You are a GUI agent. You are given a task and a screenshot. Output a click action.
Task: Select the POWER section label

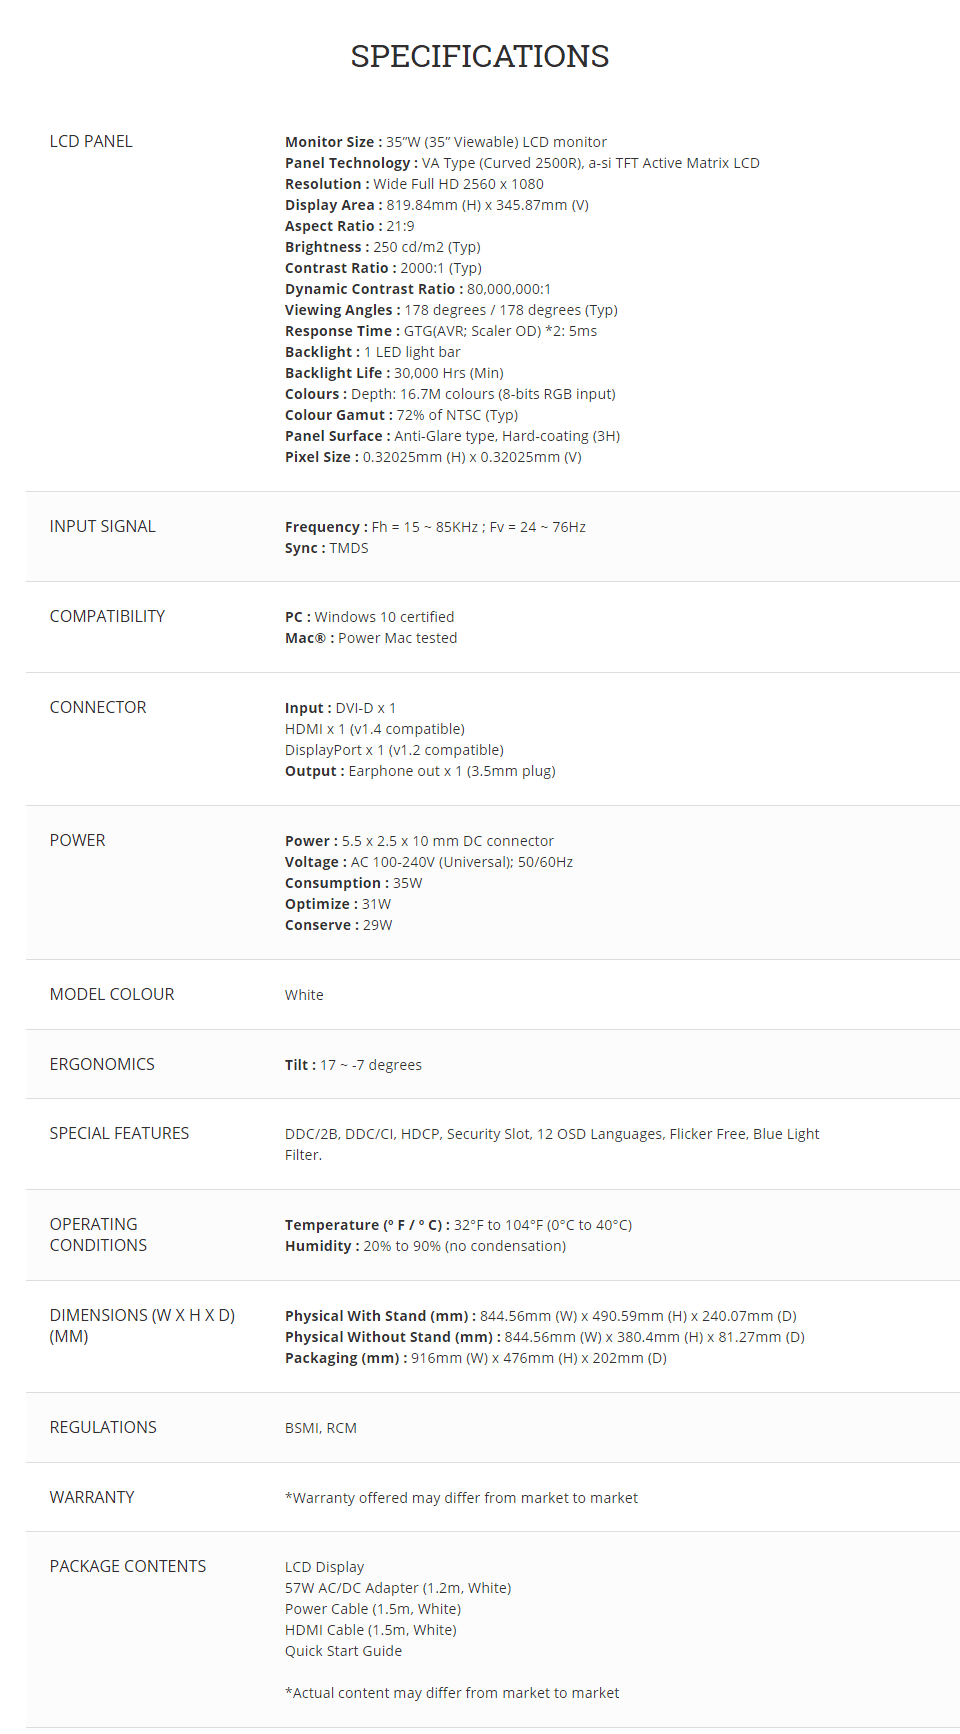[77, 840]
